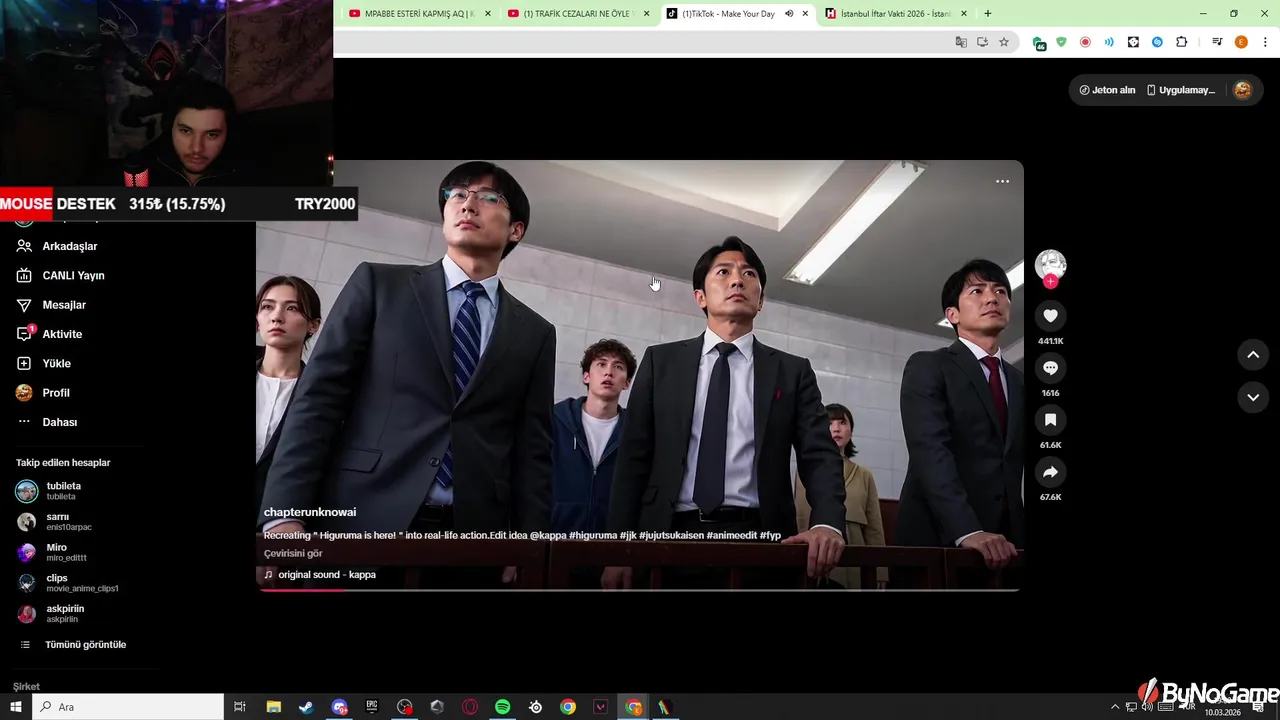Open Steam from taskbar

[306, 707]
